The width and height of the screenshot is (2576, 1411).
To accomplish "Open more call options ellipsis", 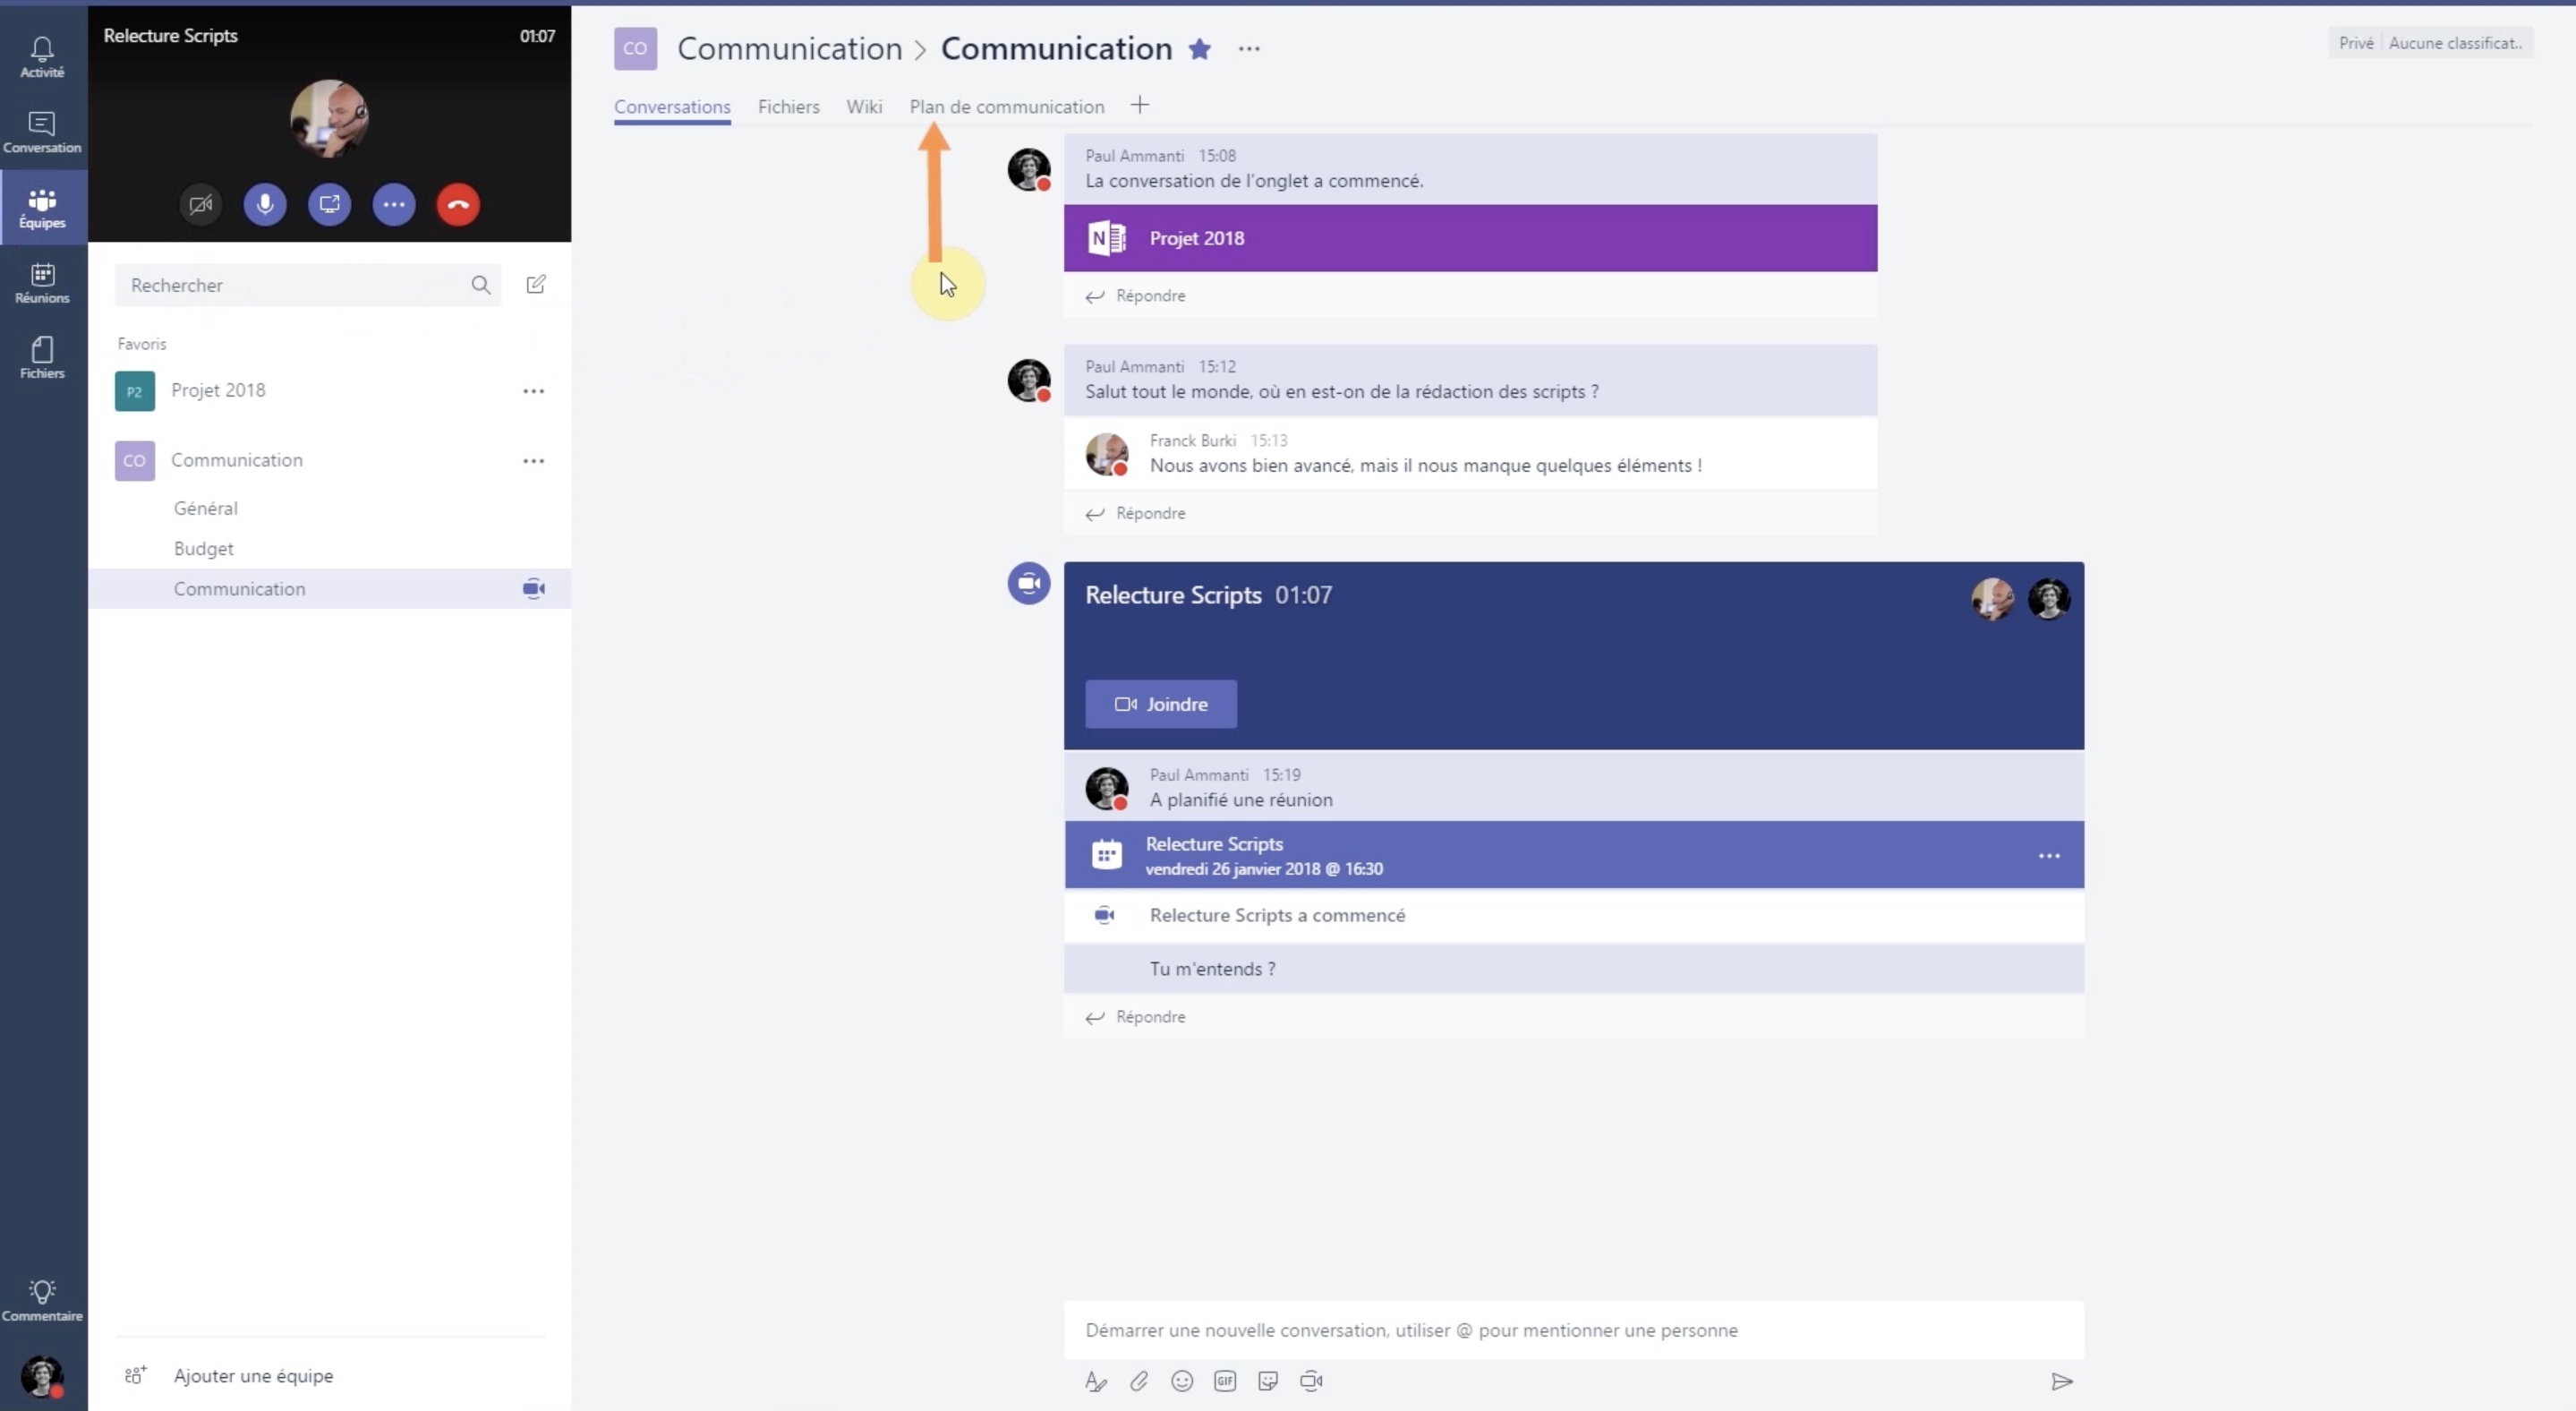I will 394,205.
